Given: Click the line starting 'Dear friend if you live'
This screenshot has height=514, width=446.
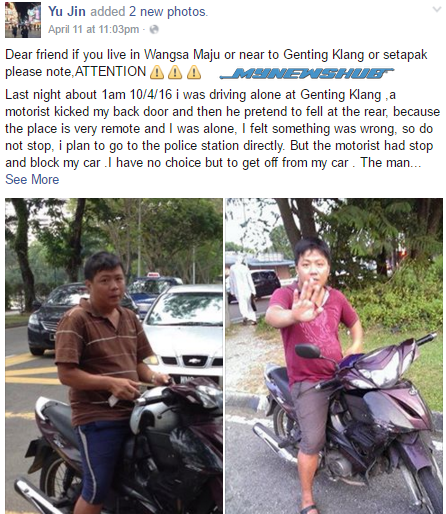Looking at the screenshot, I should point(216,54).
